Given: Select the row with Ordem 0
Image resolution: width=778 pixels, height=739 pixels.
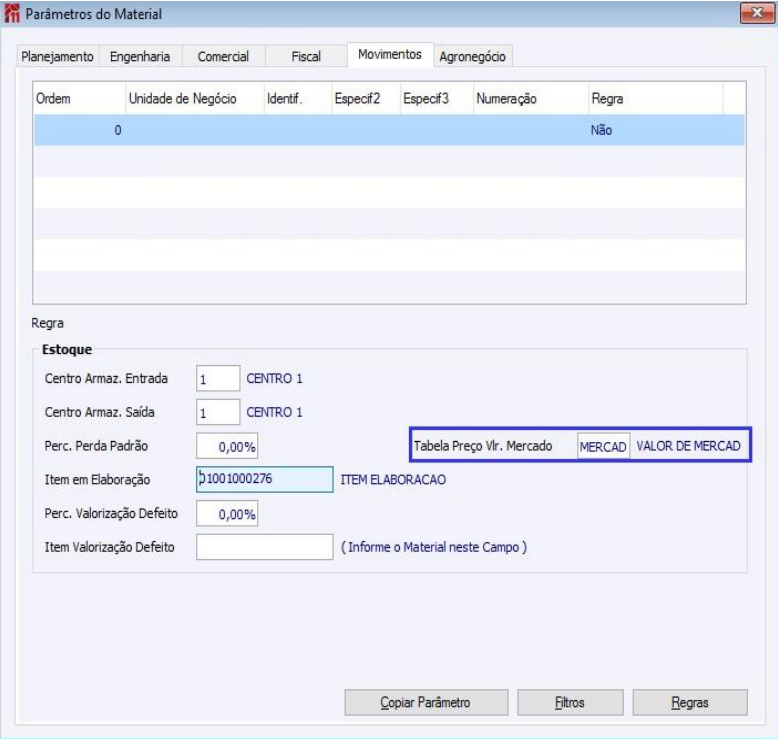Looking at the screenshot, I should (x=389, y=130).
